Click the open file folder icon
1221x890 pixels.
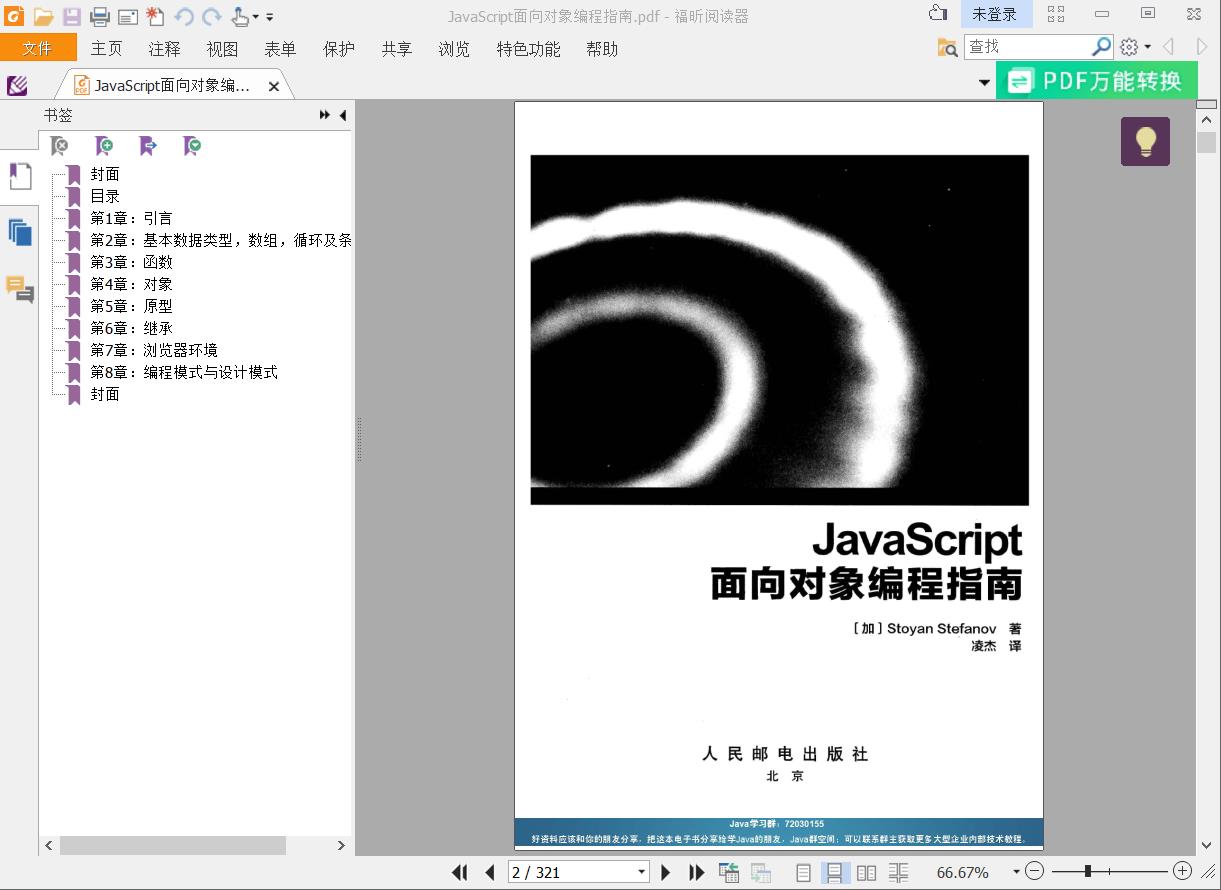point(43,16)
